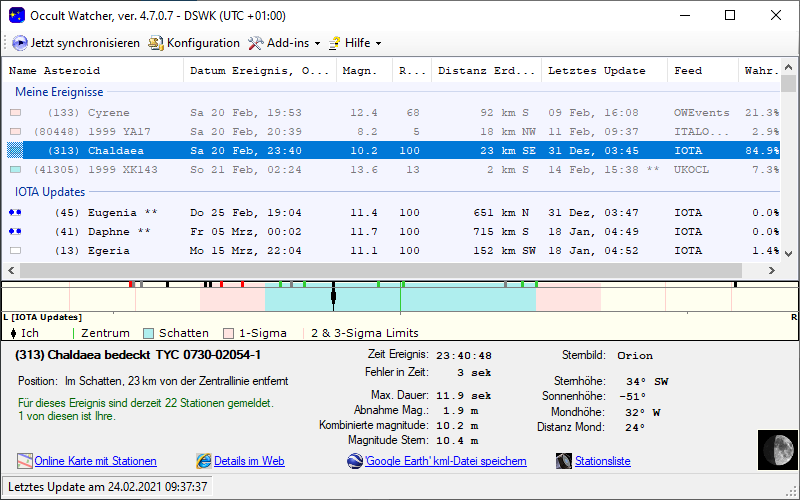Click the station marker icon for Eugenia row
Viewport: 800px width, 500px height.
tap(15, 213)
